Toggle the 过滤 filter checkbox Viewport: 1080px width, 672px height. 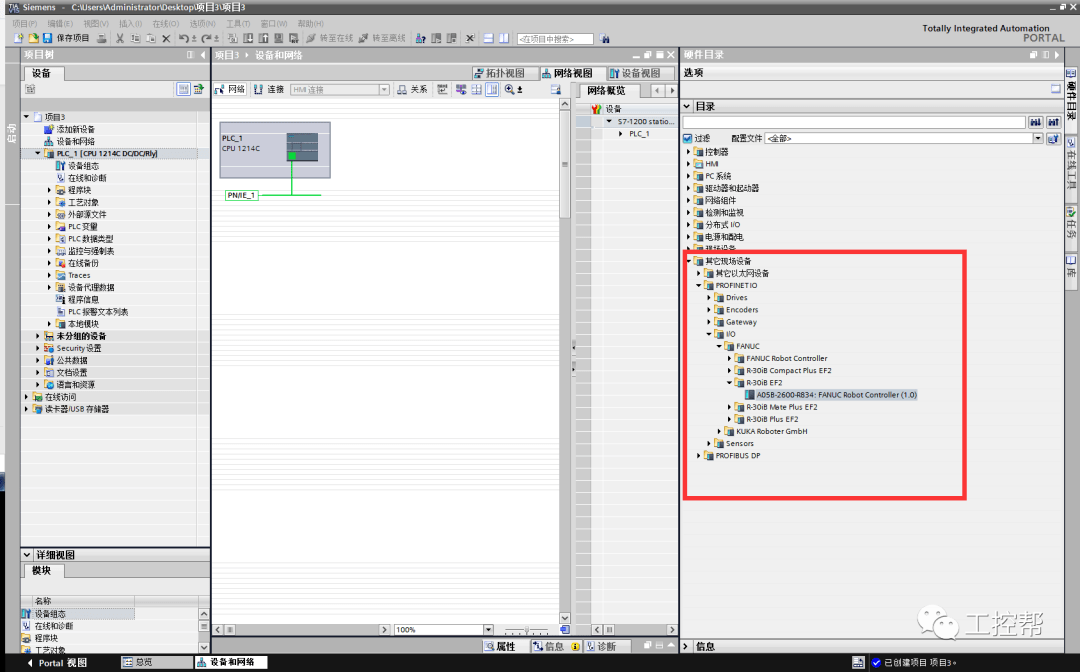click(x=687, y=138)
